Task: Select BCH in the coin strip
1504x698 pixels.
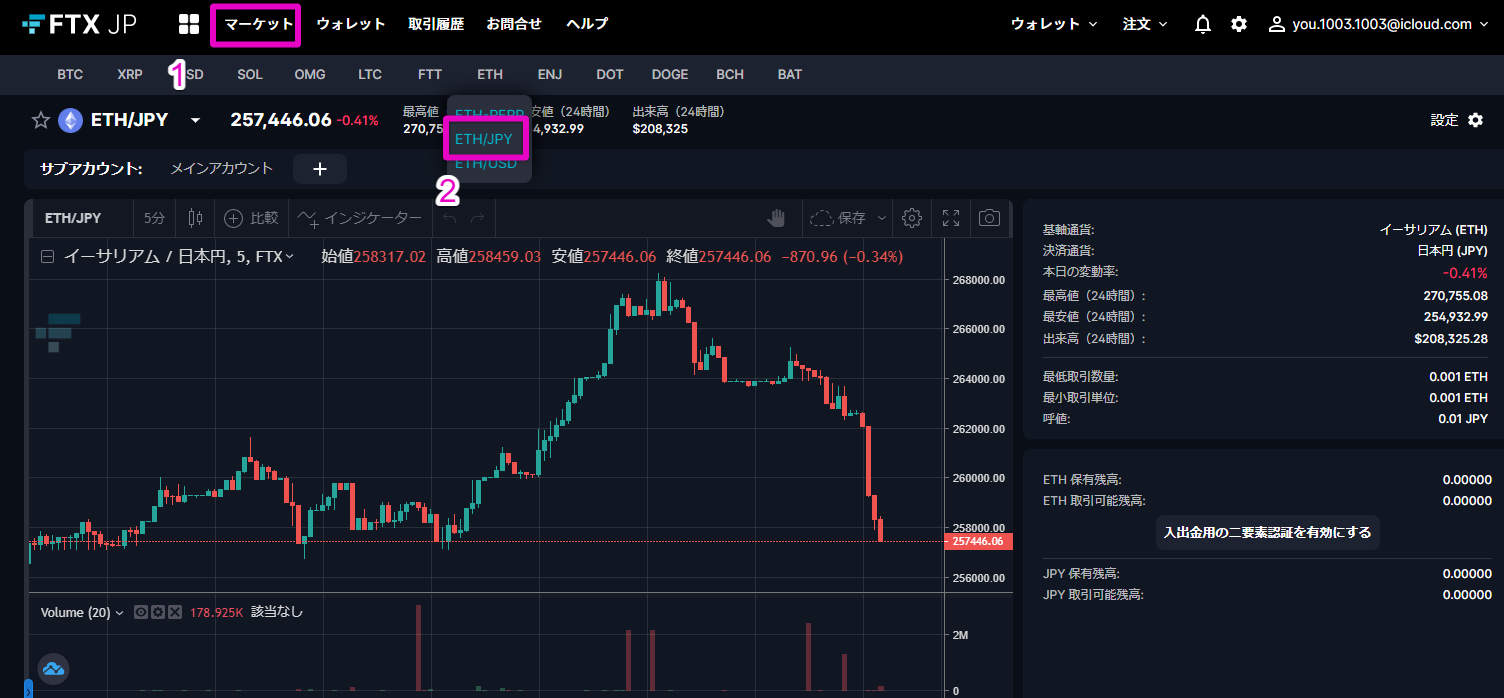Action: click(730, 75)
